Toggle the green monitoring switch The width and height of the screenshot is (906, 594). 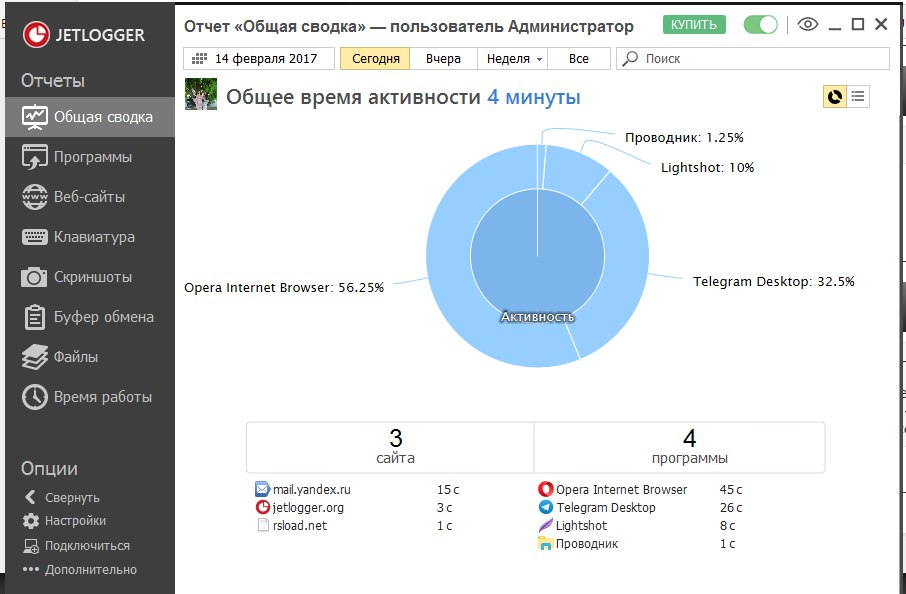tap(760, 25)
